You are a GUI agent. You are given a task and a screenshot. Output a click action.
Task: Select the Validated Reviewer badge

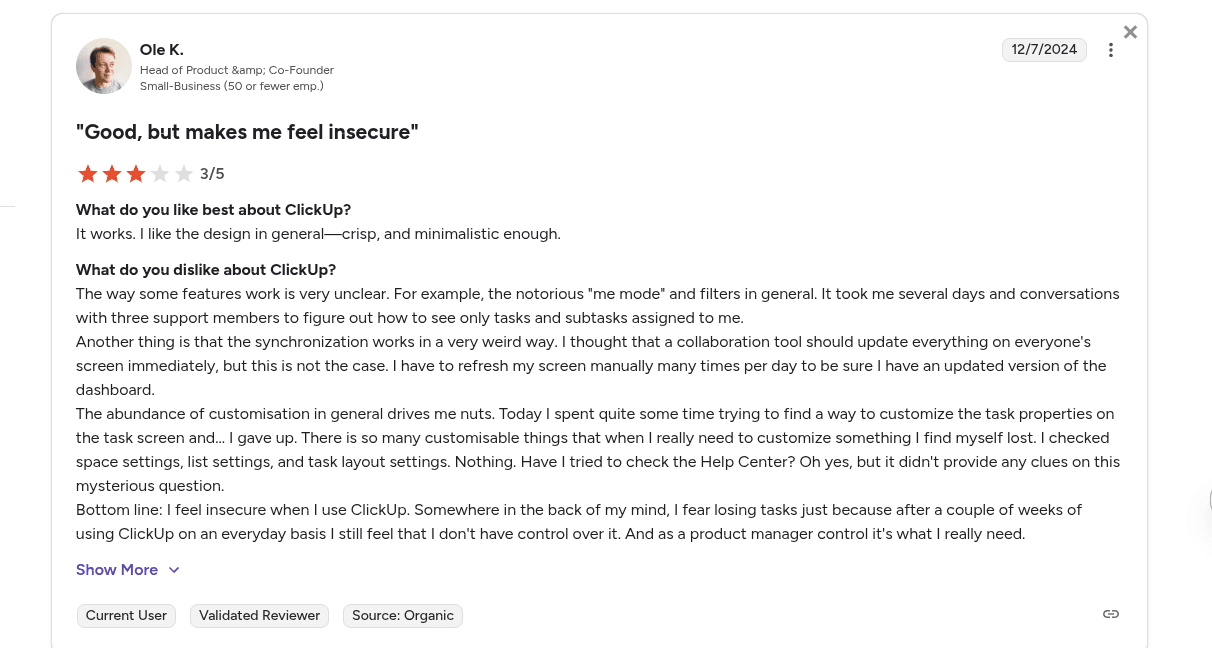[x=260, y=616]
